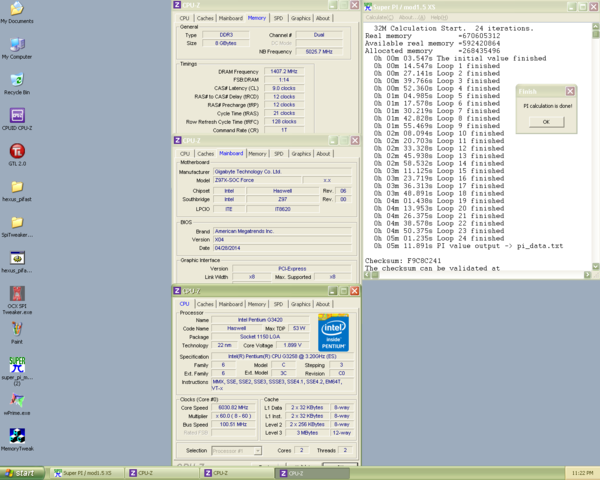Viewport: 600px width, 480px height.
Task: Switch to About tab in Memory CPU-Z window
Action: [323, 18]
